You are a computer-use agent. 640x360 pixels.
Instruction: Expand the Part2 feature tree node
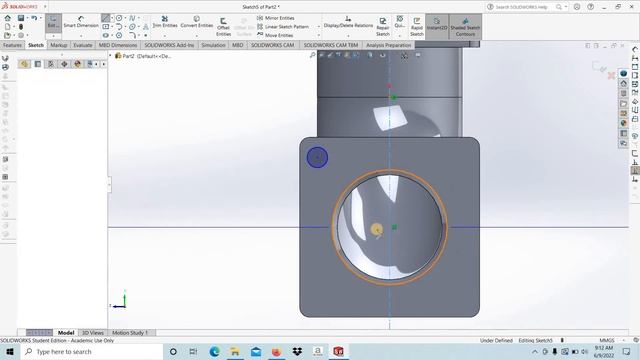tap(110, 55)
